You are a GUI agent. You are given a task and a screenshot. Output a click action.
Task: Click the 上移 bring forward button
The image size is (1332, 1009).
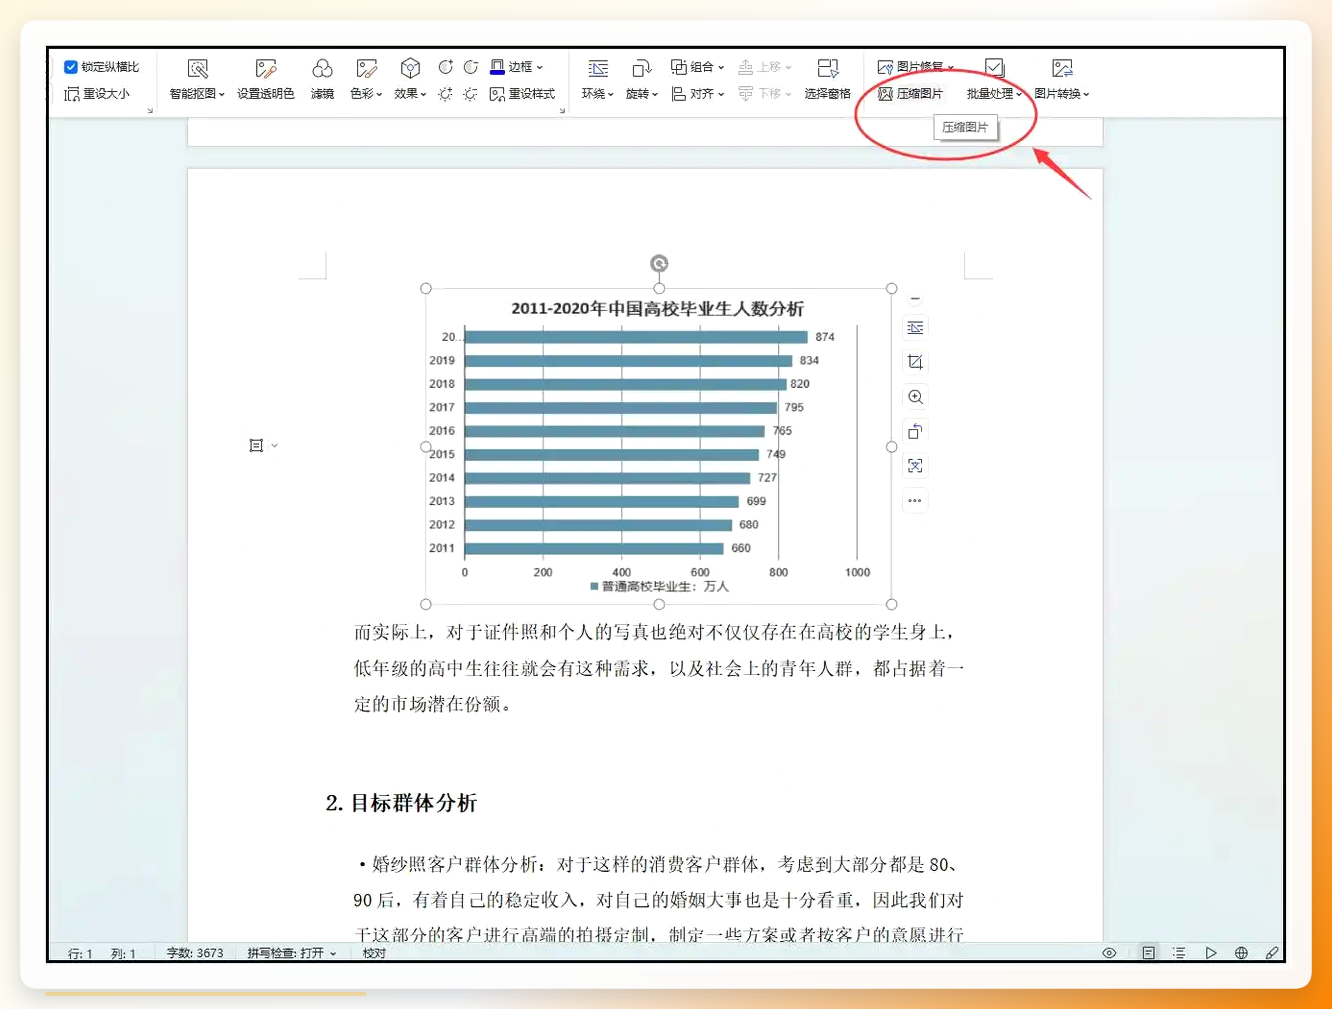coord(765,67)
